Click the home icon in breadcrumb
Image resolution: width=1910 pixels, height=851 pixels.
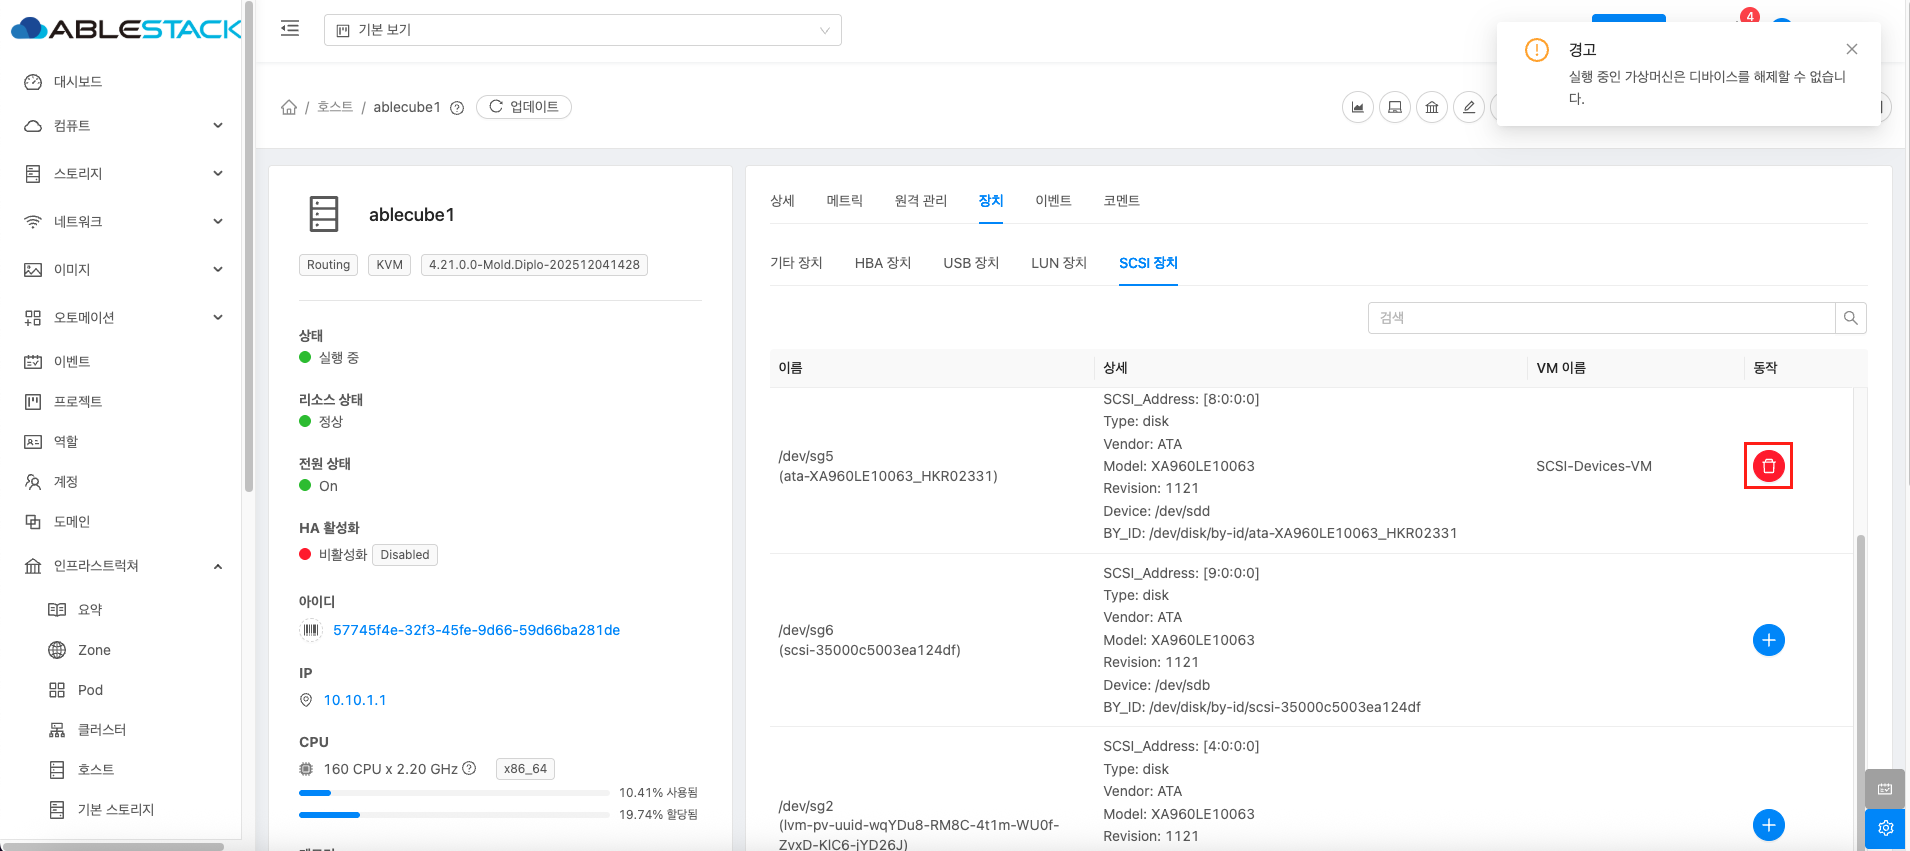(x=289, y=107)
